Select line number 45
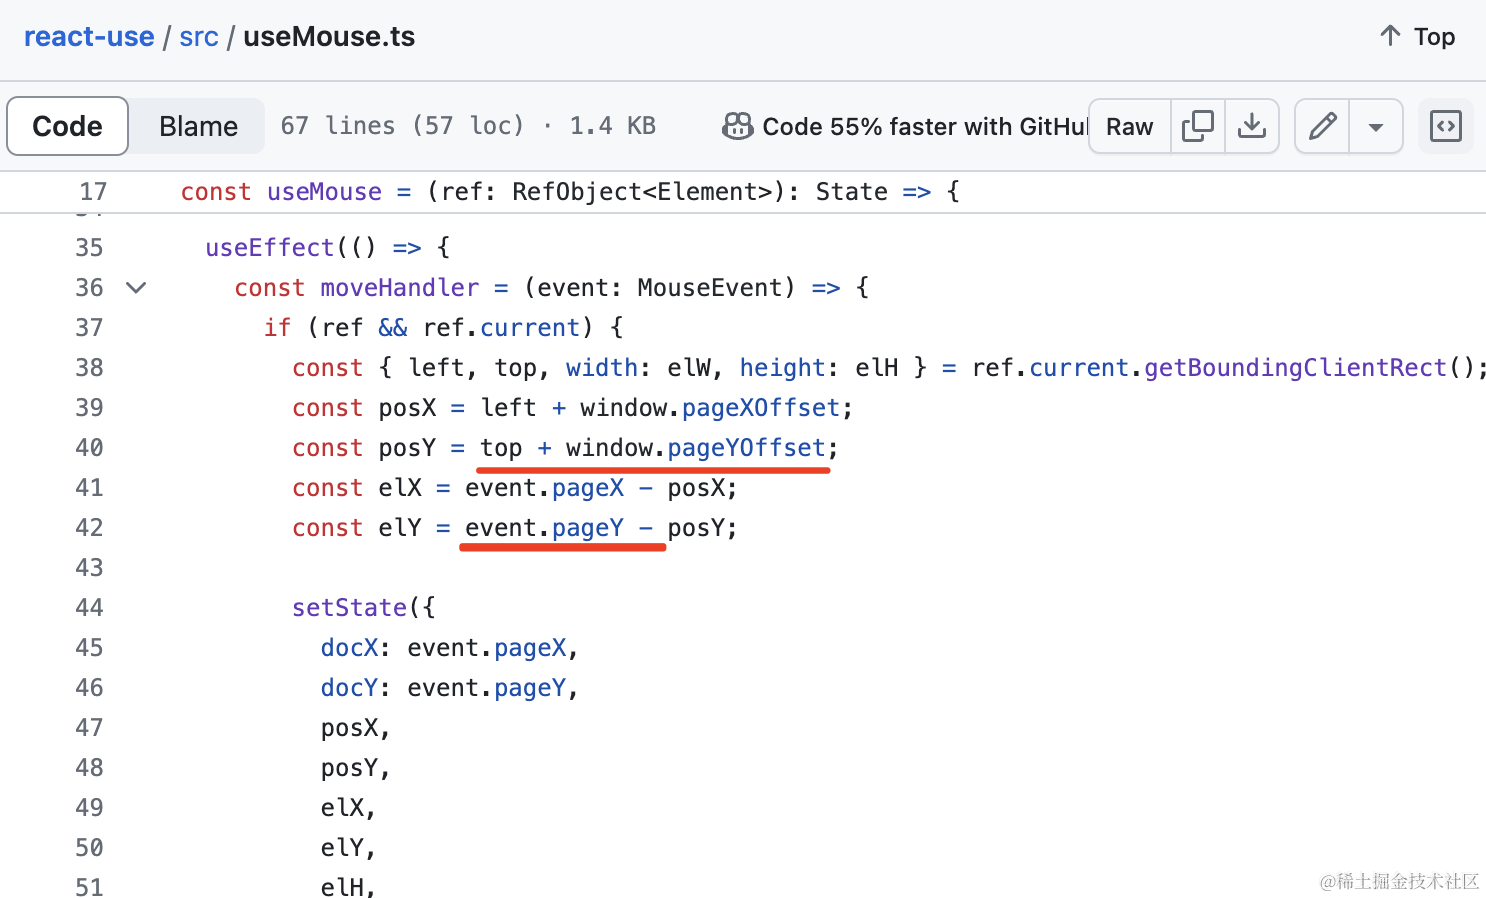Viewport: 1486px width, 898px height. pyautogui.click(x=89, y=648)
